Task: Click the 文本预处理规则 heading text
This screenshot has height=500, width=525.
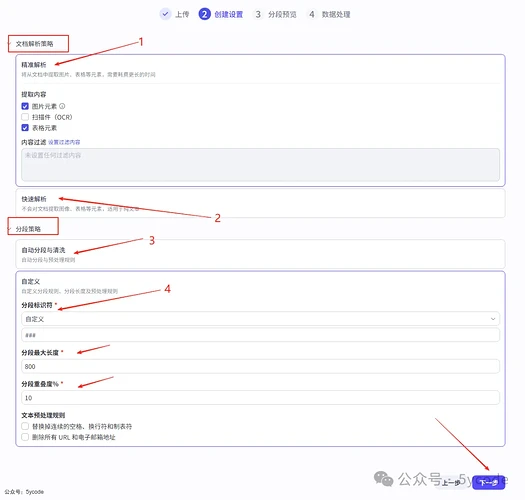Action: (x=43, y=415)
